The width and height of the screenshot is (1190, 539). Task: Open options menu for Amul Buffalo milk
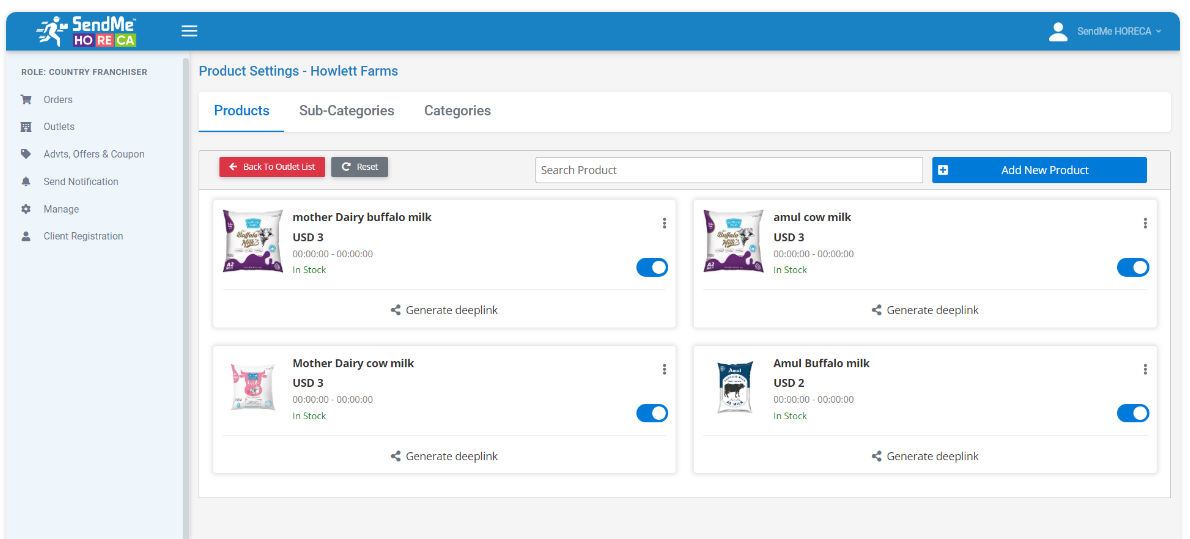[1145, 369]
